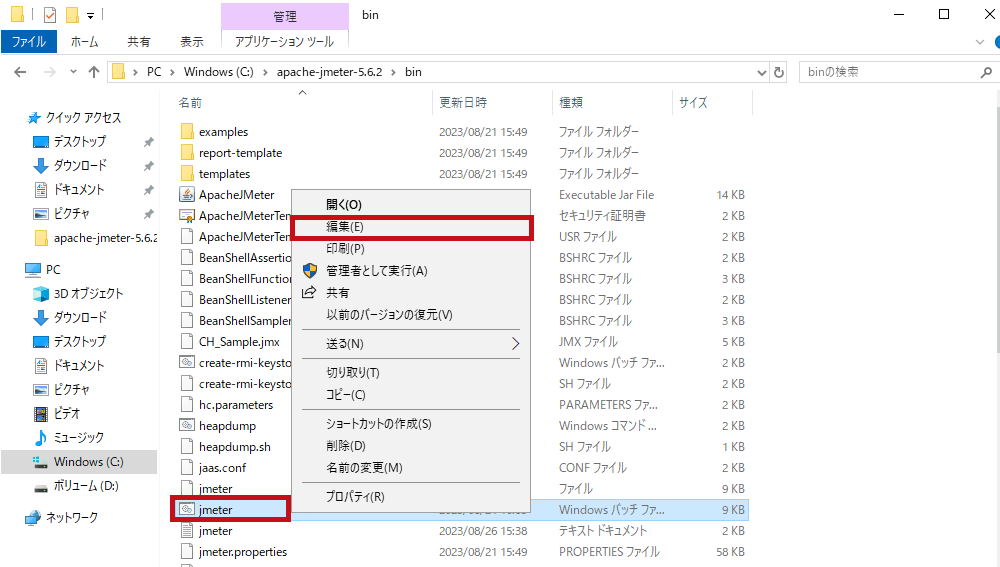
Task: Expand the ribbon with the chevron
Action: 980,42
